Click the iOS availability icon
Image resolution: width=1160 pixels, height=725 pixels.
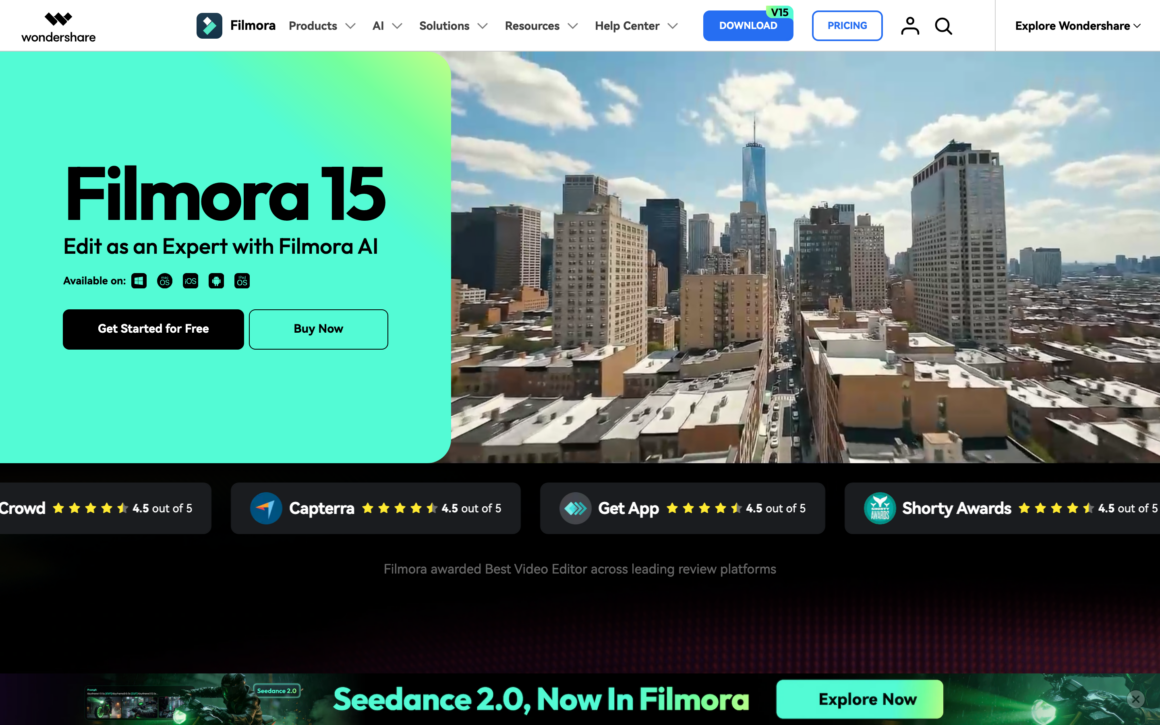pos(190,281)
